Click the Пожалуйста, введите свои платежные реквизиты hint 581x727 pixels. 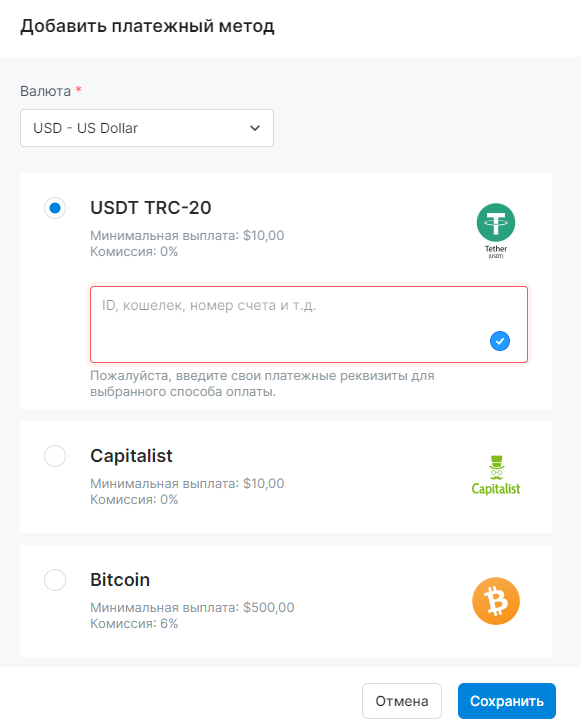(262, 383)
